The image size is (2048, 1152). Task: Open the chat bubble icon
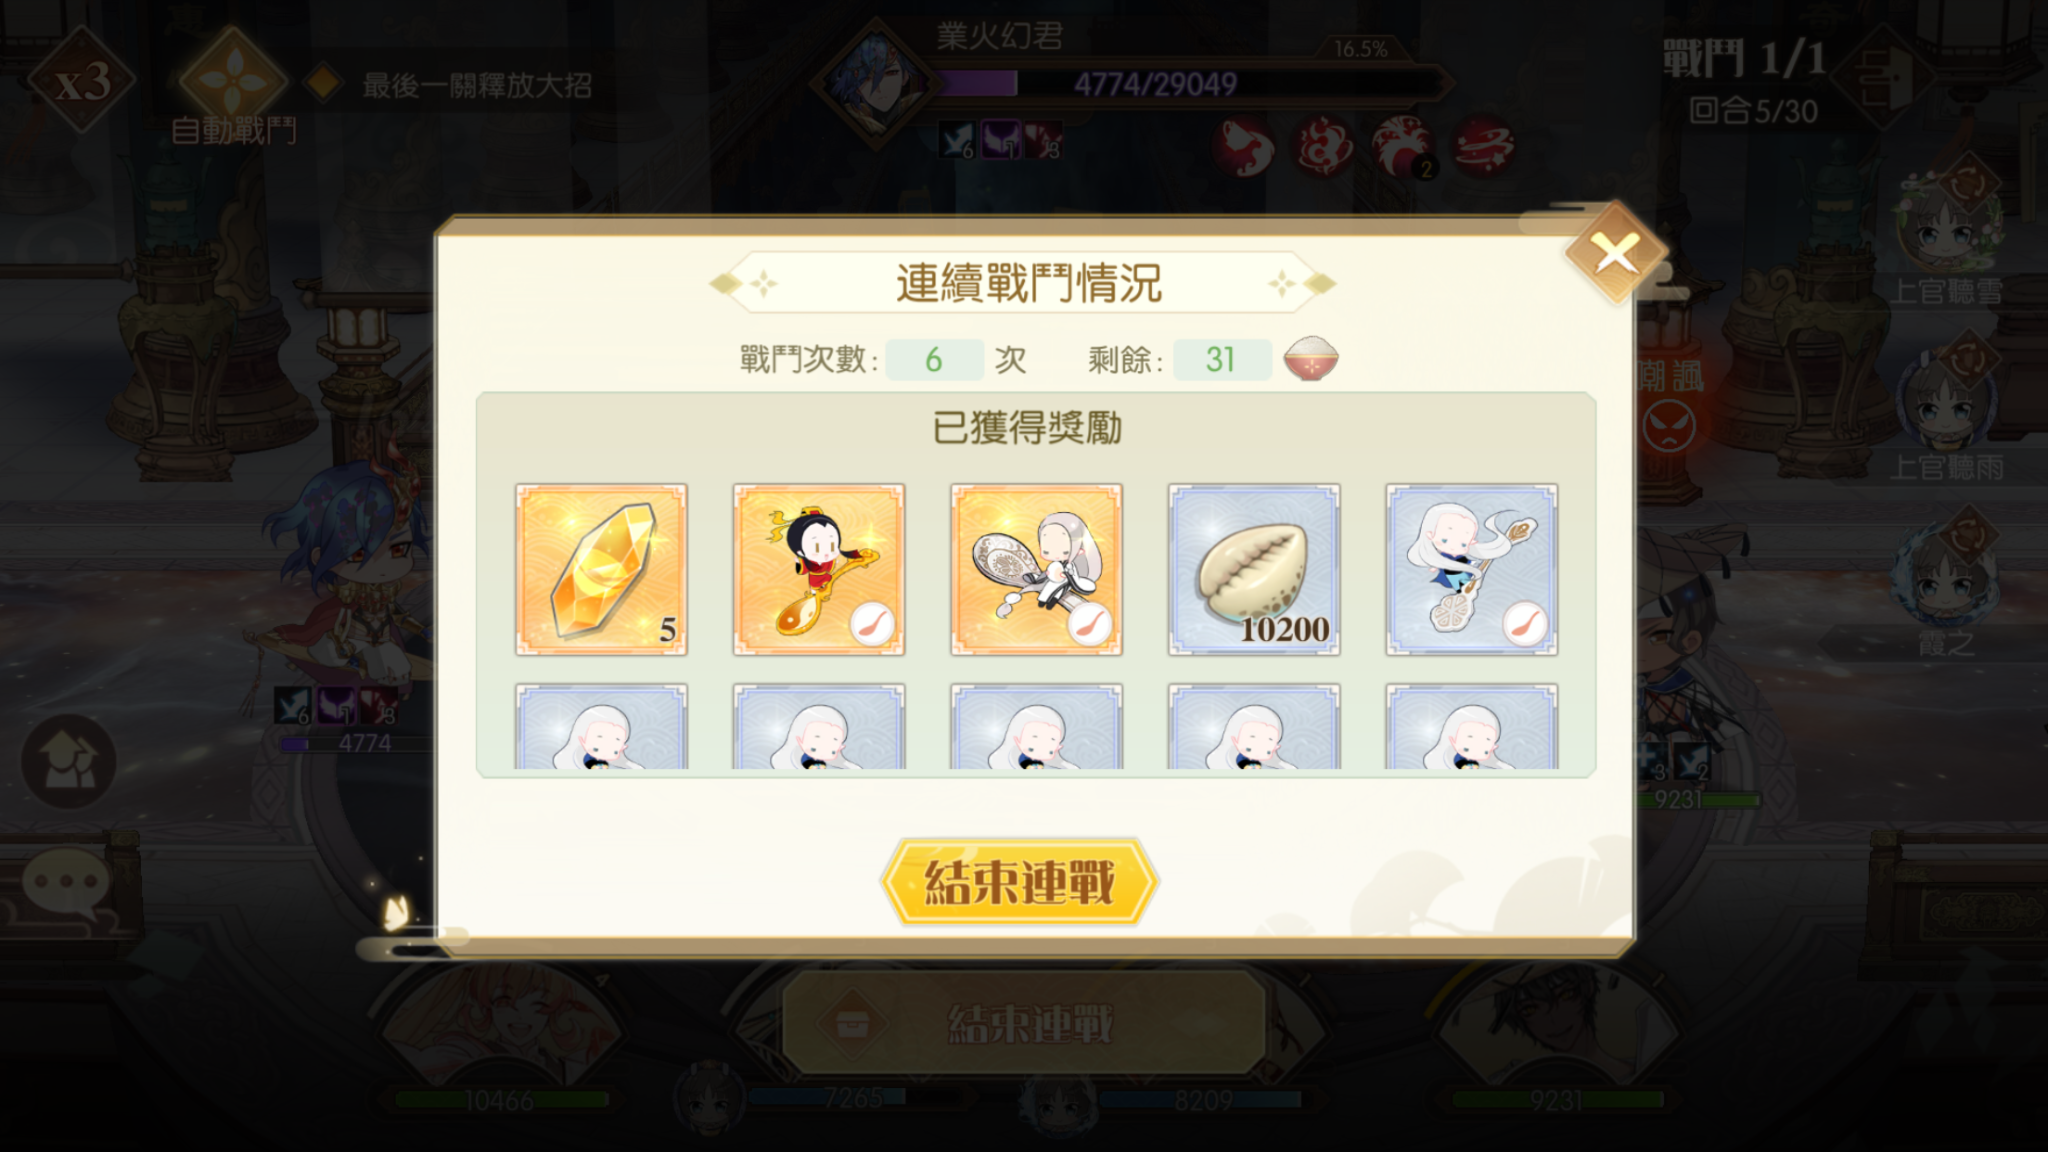[x=65, y=884]
